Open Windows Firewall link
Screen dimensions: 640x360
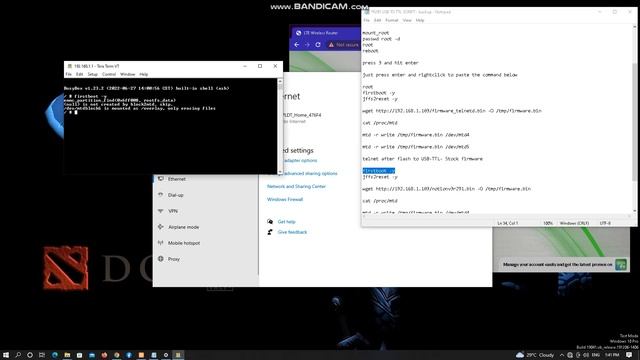[285, 200]
